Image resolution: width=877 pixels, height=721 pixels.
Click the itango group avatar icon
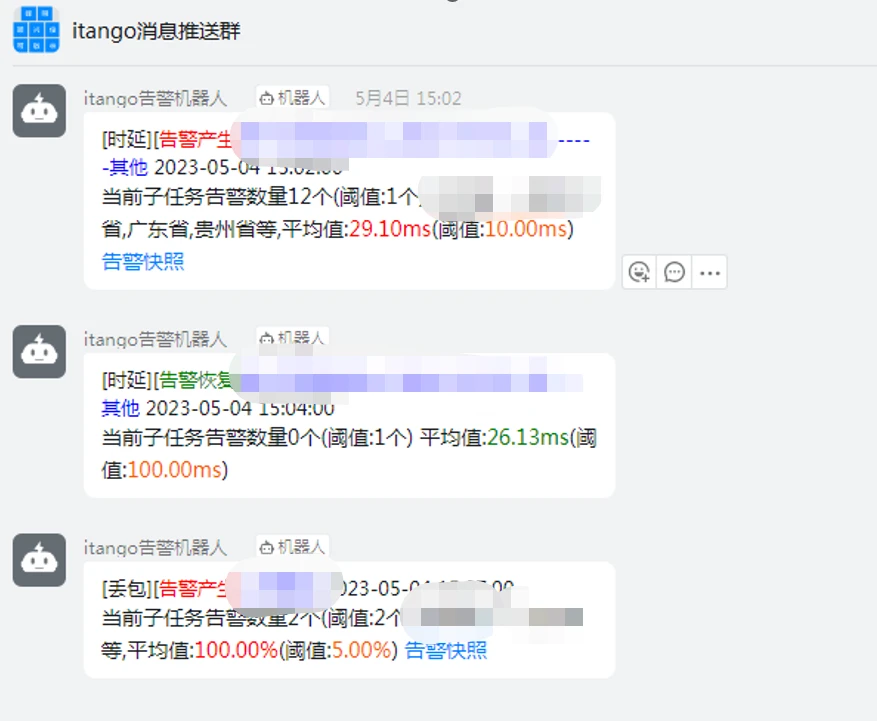(x=36, y=30)
